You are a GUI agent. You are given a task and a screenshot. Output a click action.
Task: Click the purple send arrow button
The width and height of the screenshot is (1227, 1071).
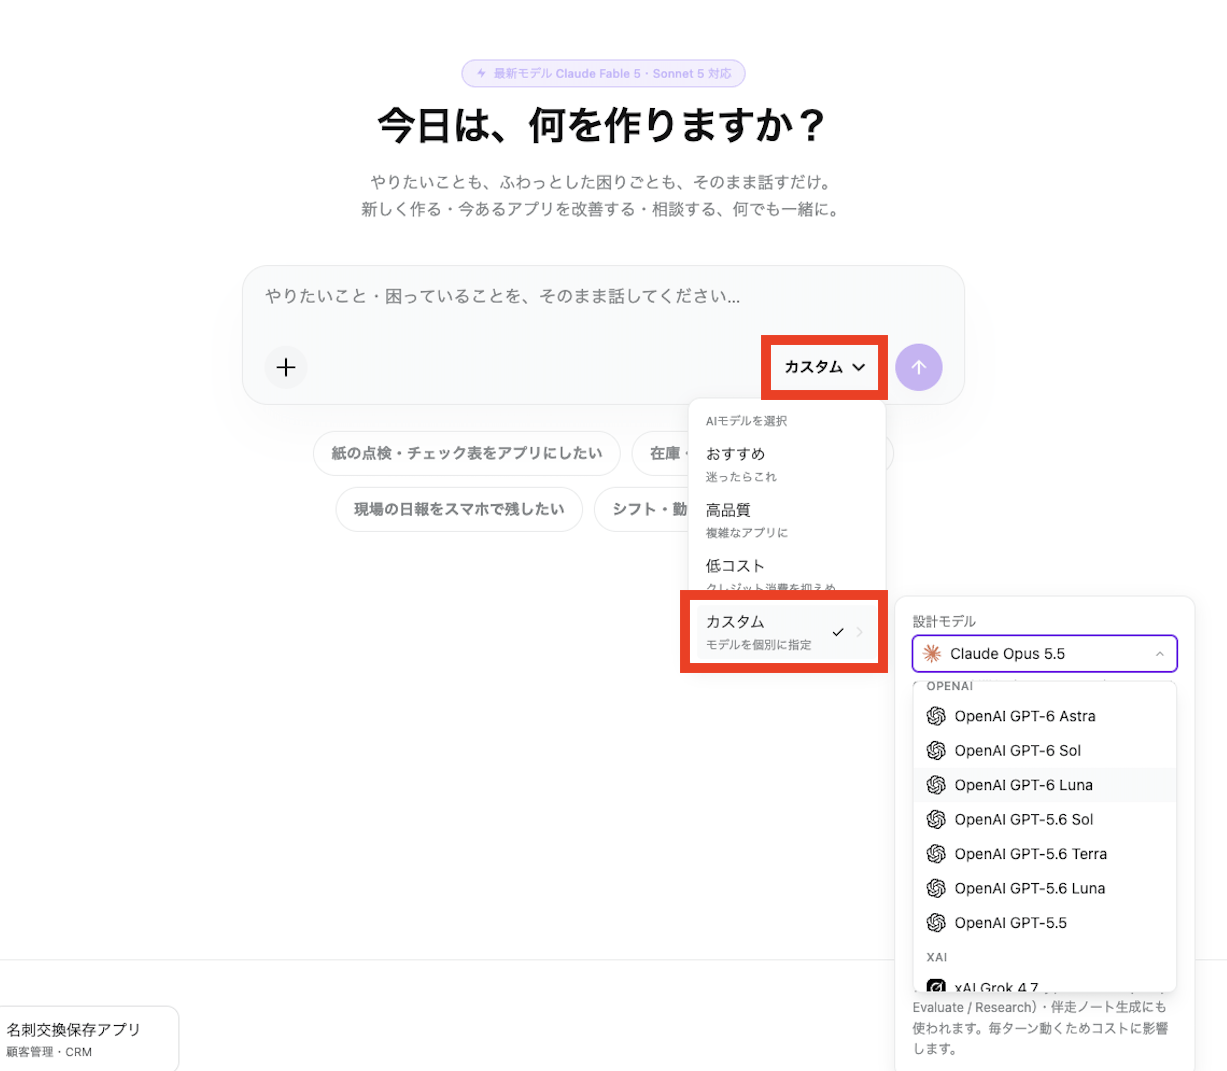click(919, 367)
